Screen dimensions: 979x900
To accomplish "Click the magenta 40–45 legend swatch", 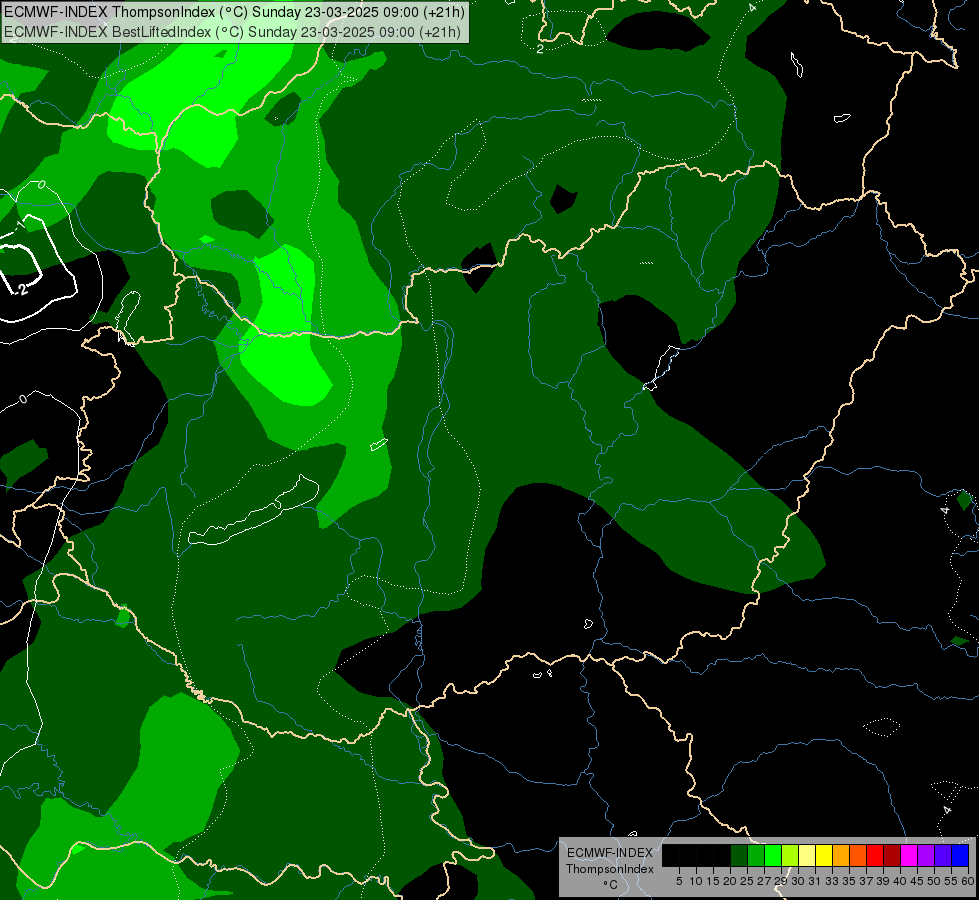I will pyautogui.click(x=908, y=855).
